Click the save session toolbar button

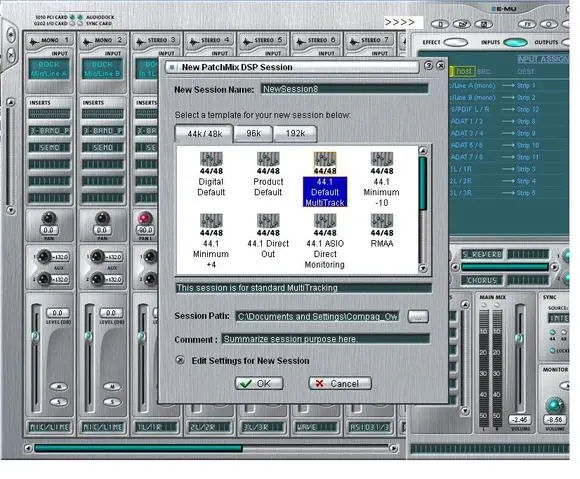(483, 24)
